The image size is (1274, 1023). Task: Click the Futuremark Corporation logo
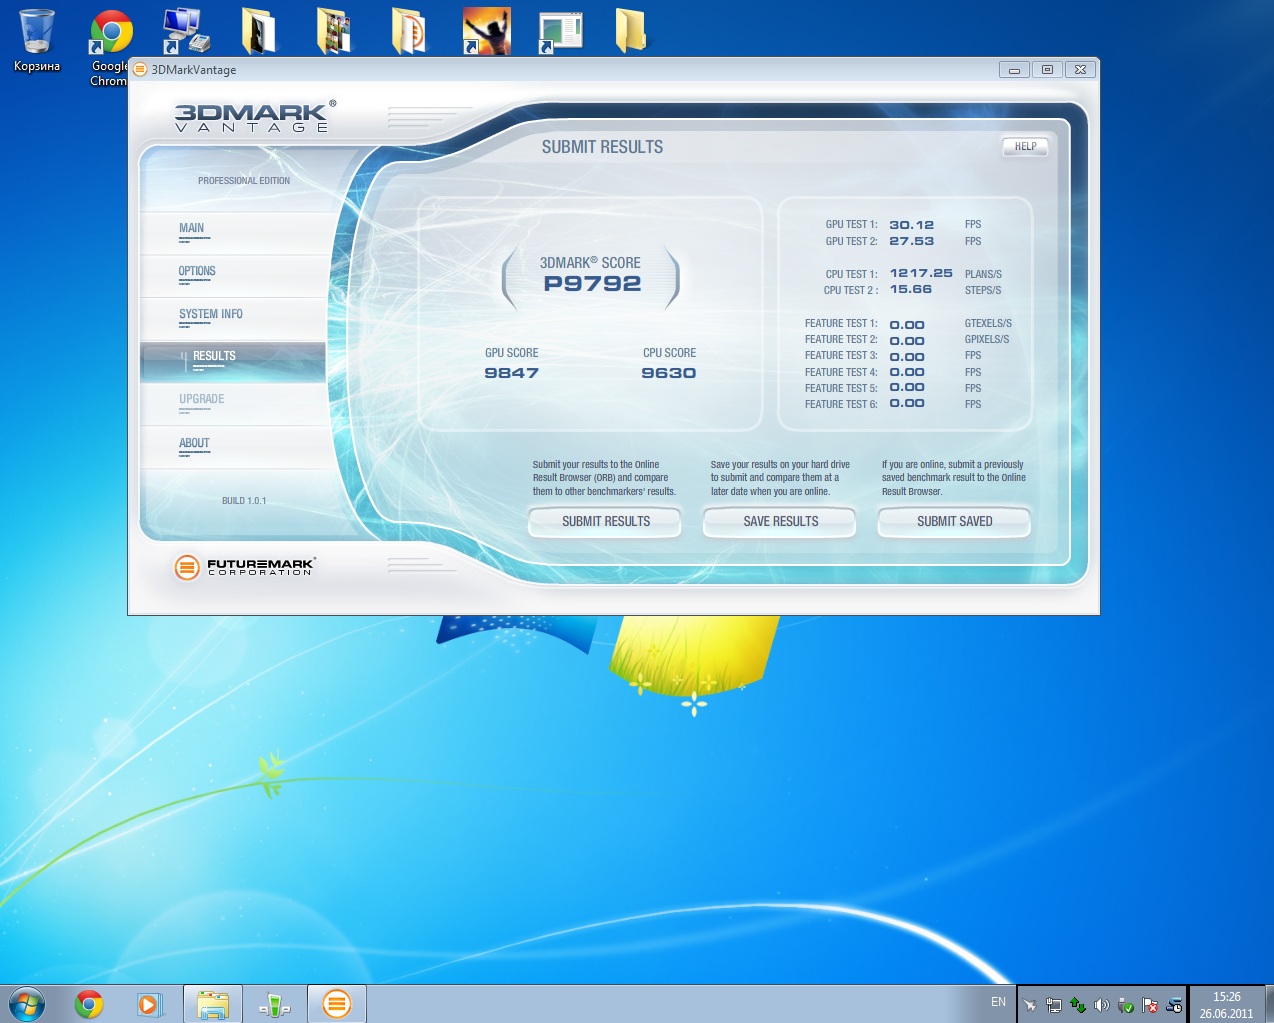[x=244, y=567]
